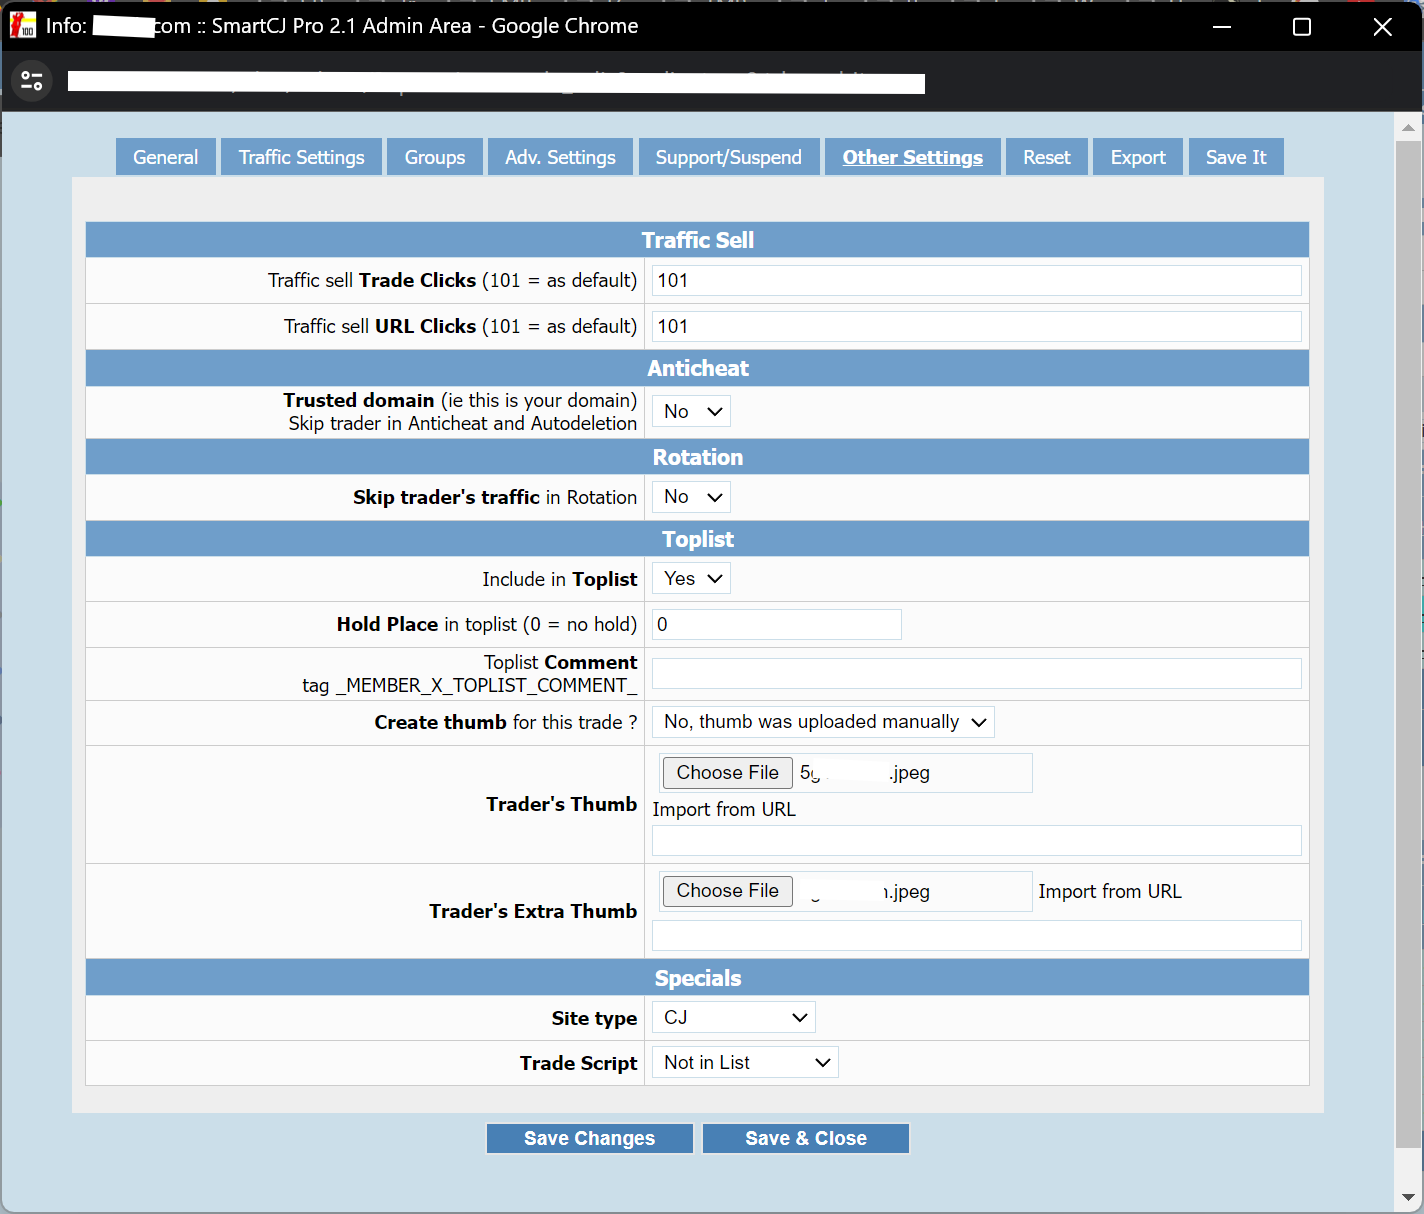Click the SmartCJ favicon in title bar

coord(23,26)
